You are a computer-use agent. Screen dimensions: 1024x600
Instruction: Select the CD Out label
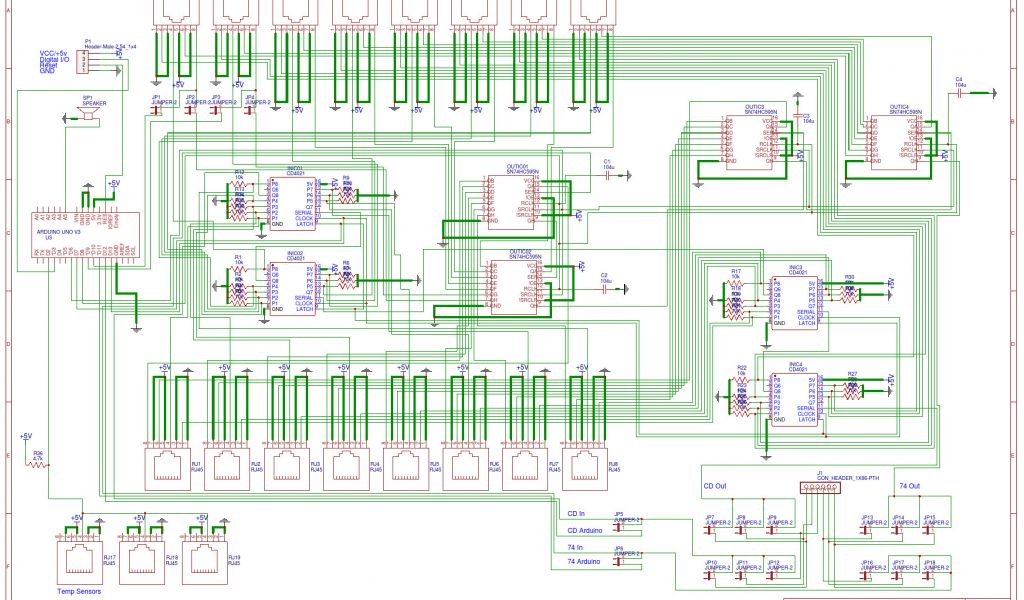715,485
